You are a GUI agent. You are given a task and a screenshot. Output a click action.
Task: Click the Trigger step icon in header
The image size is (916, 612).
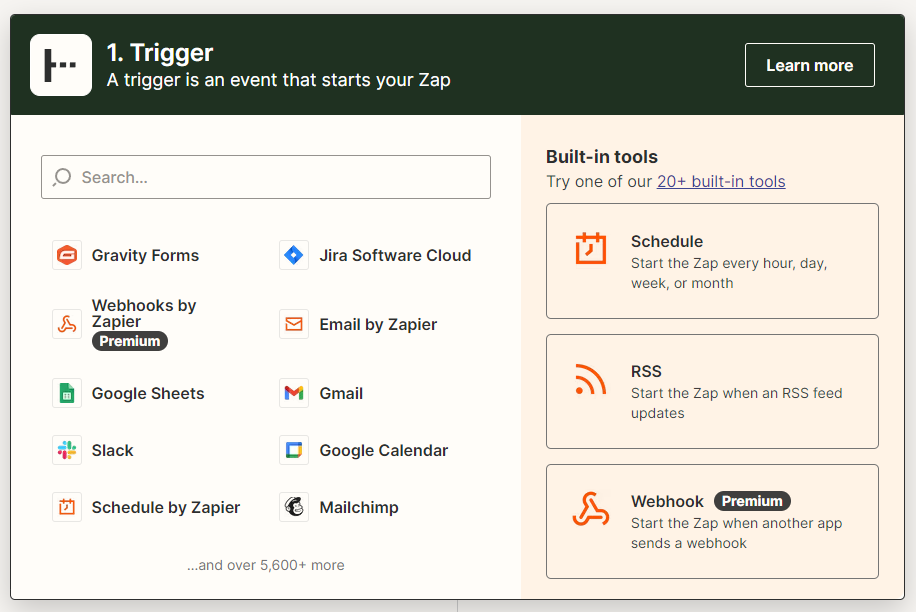point(61,65)
